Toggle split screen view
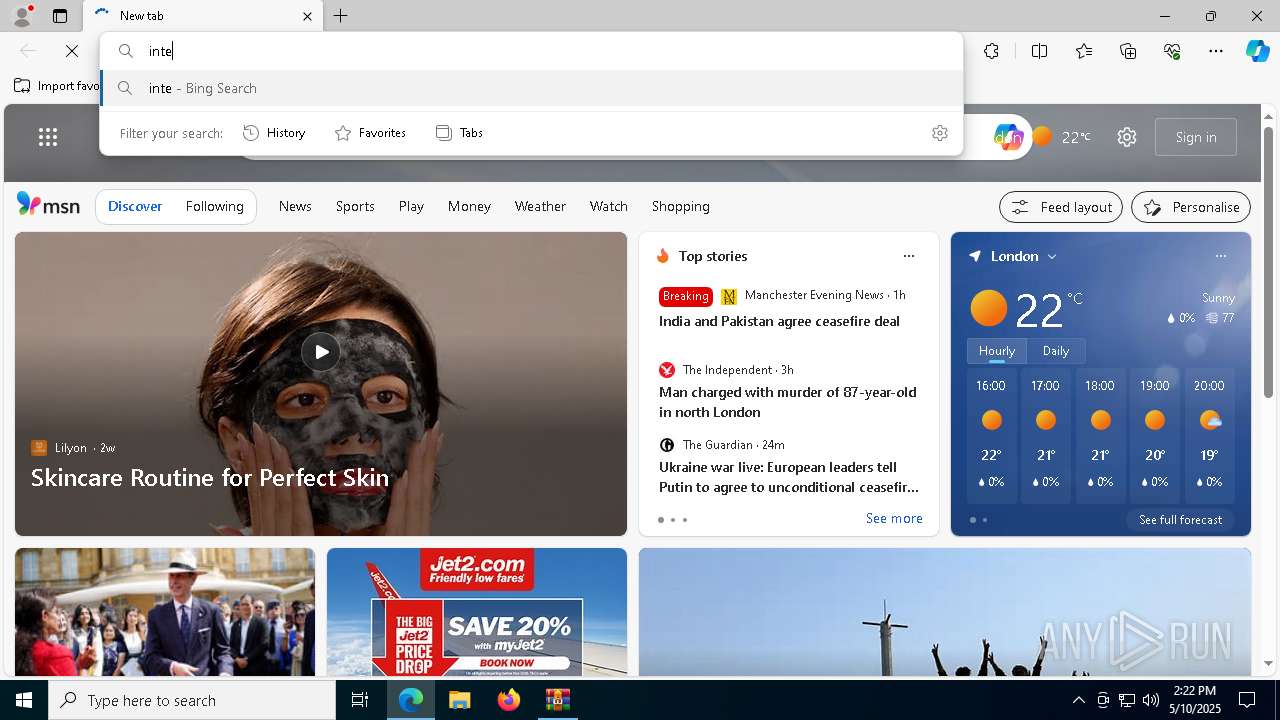This screenshot has width=1280, height=720. (x=1039, y=51)
